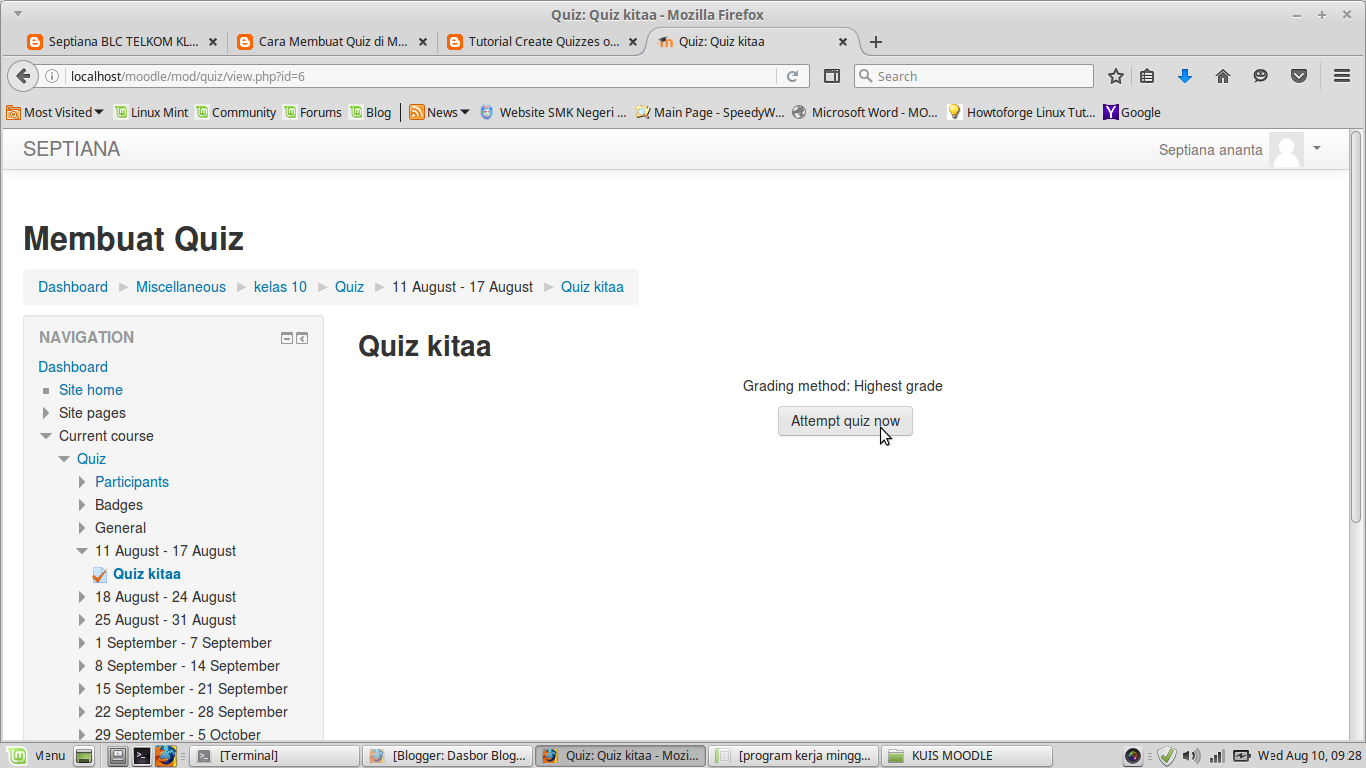Collapse the NAVIGATION block with minus toggle
Image resolution: width=1366 pixels, height=768 pixels.
click(x=286, y=338)
